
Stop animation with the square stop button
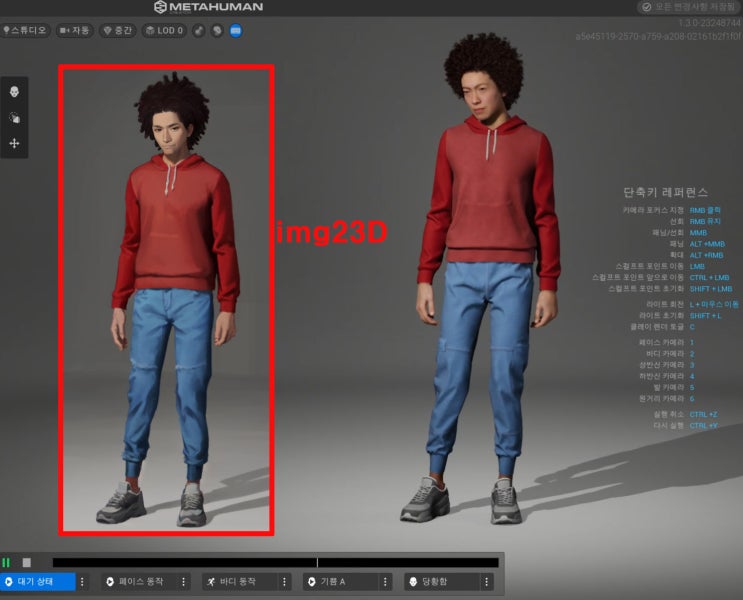click(x=27, y=563)
